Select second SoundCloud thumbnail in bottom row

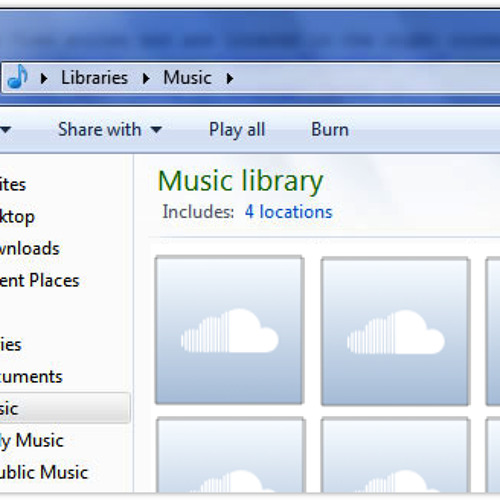(396, 455)
